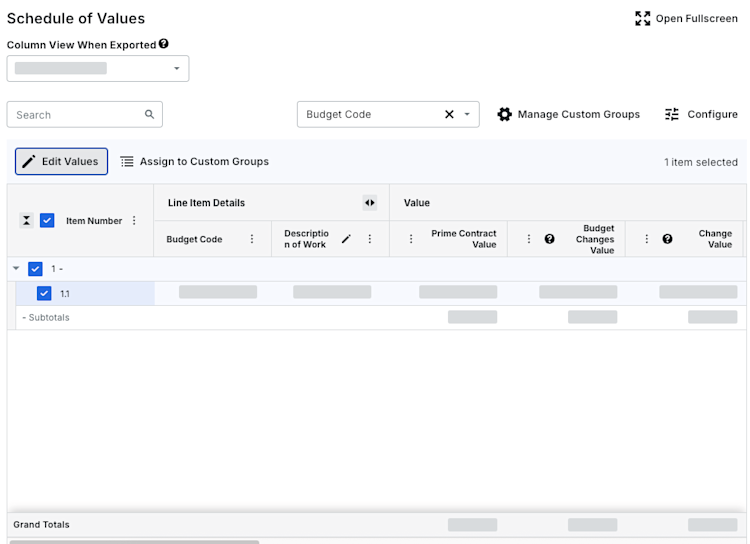Expand the Budget Code group-by dropdown arrow

click(467, 114)
